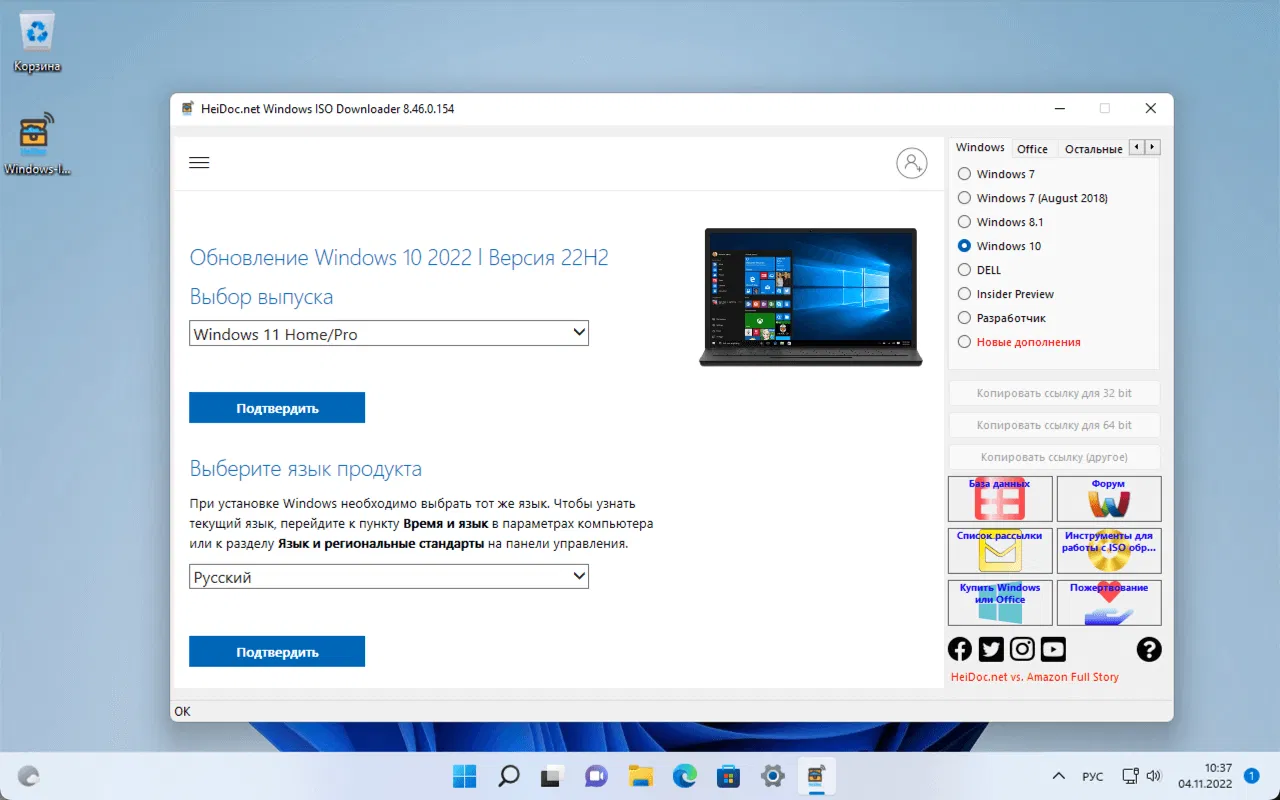Screen dimensions: 1280x800
Task: Open the HeiDoc.net vs. Amazon Full Story link
Action: click(1035, 676)
